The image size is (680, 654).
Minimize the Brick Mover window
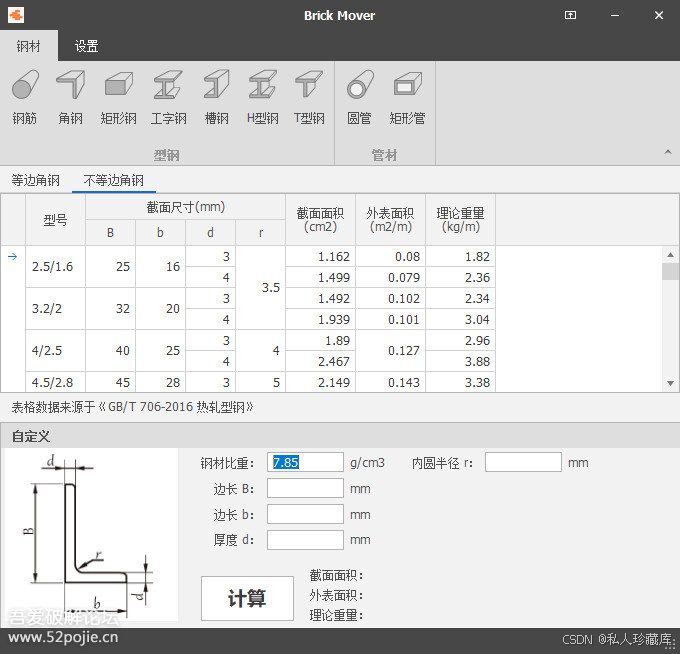pyautogui.click(x=615, y=15)
